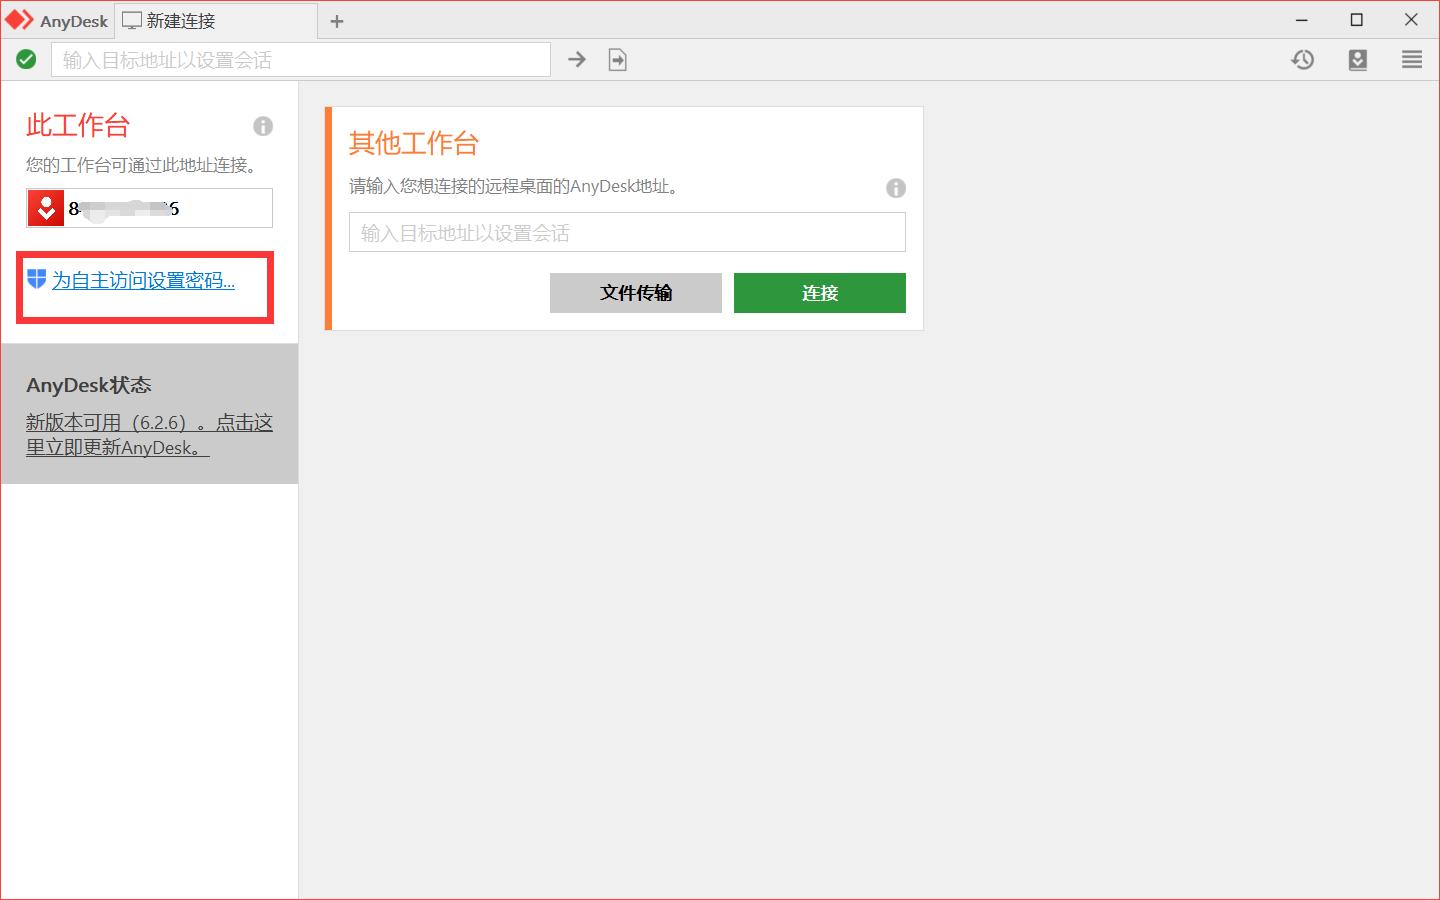The image size is (1440, 900).
Task: Click the shield icon before the password link
Action: [36, 281]
